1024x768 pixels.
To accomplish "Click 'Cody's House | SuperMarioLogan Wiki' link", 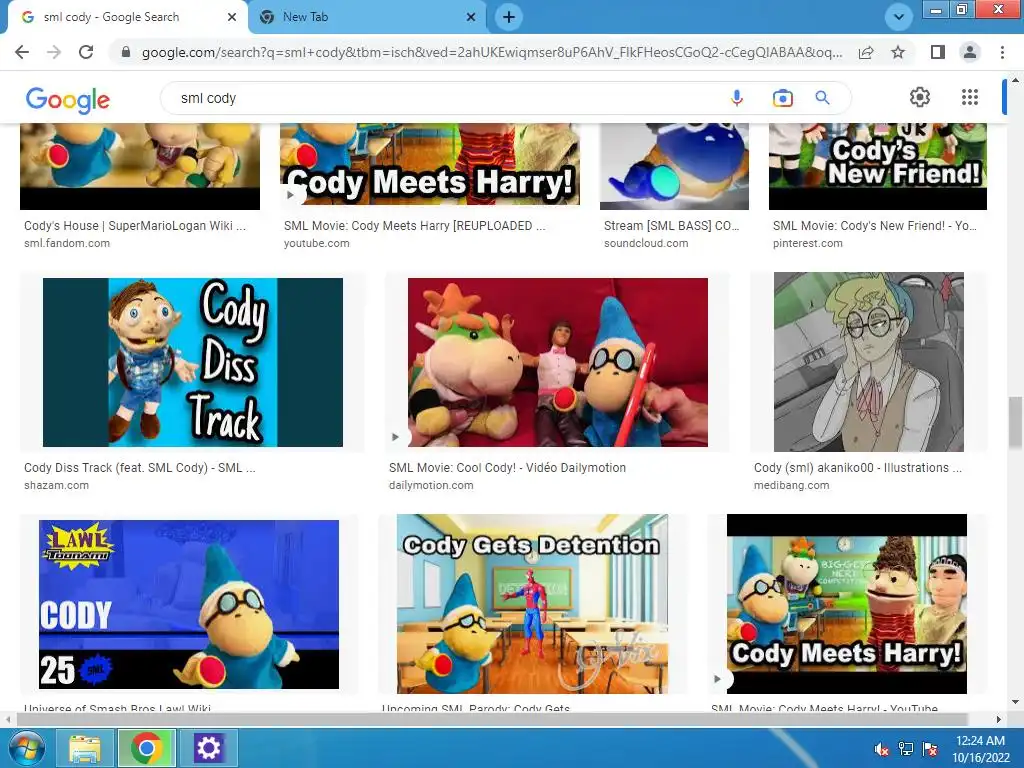I will coord(135,226).
